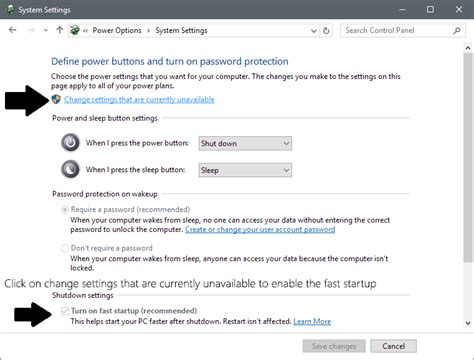Click 'Shutdown settings' section label
The width and height of the screenshot is (474, 360).
(83, 295)
